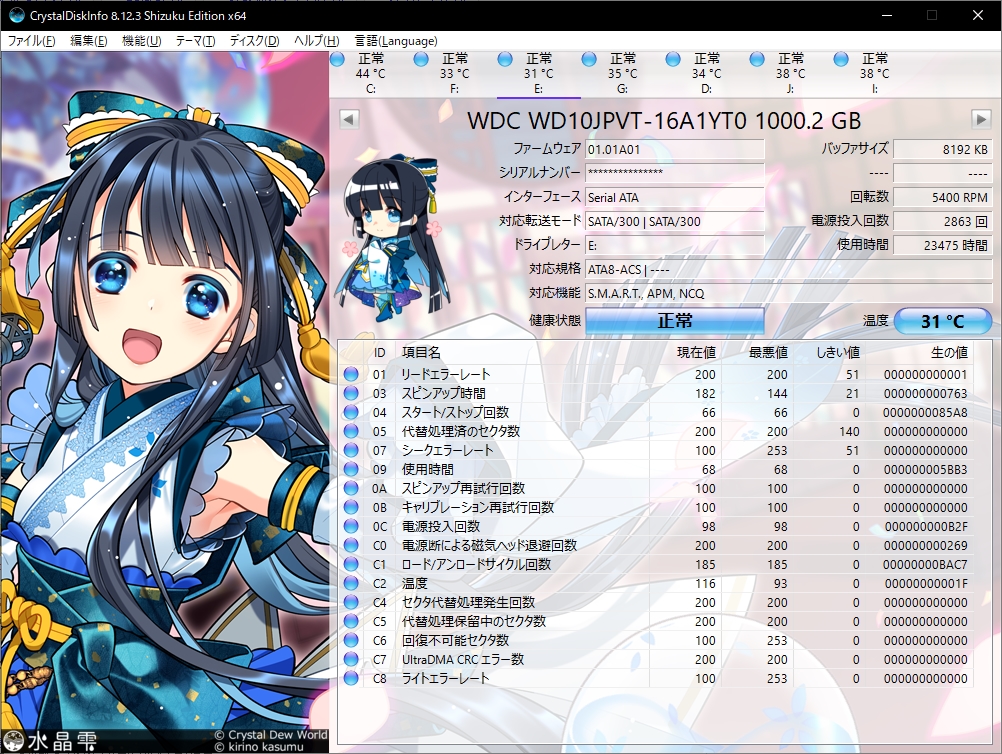Go to previous disk with left arrow
The height and width of the screenshot is (754, 1002).
[x=349, y=119]
